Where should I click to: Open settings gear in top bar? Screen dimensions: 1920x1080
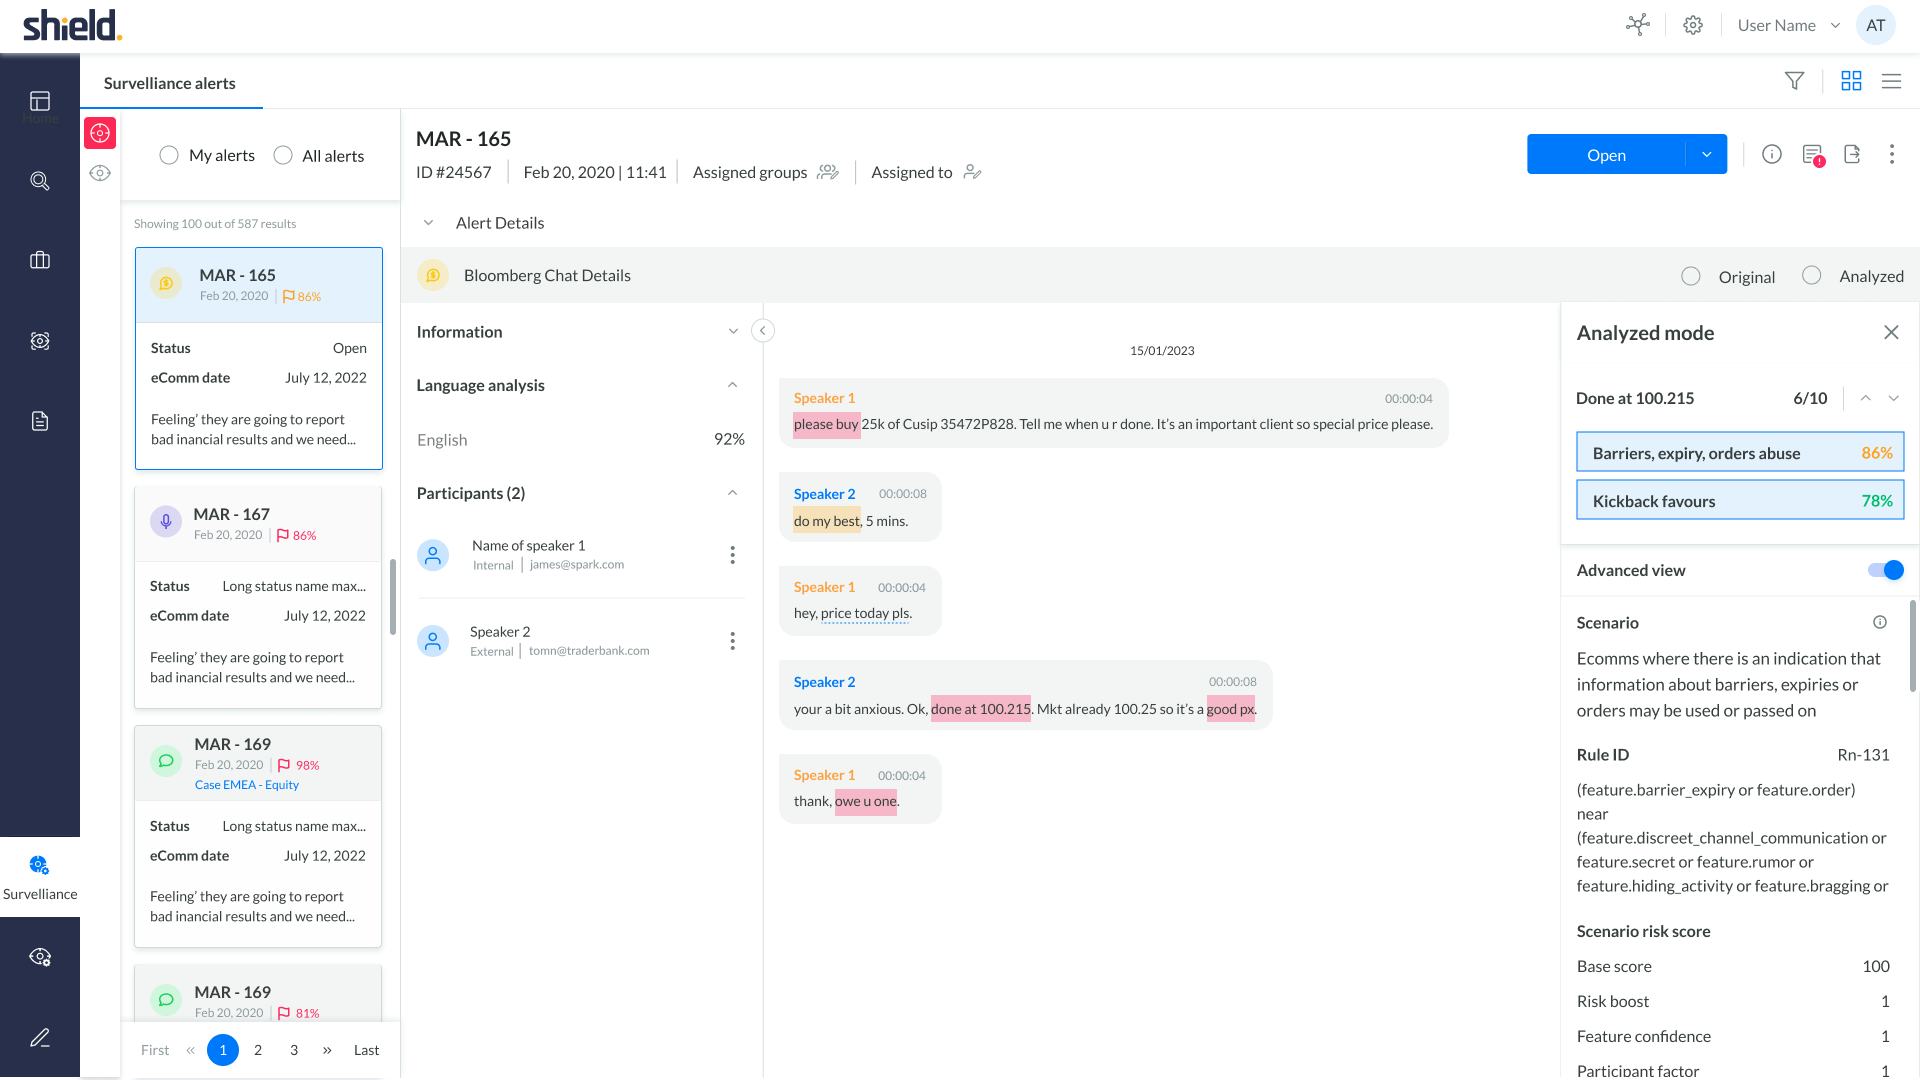[1692, 26]
